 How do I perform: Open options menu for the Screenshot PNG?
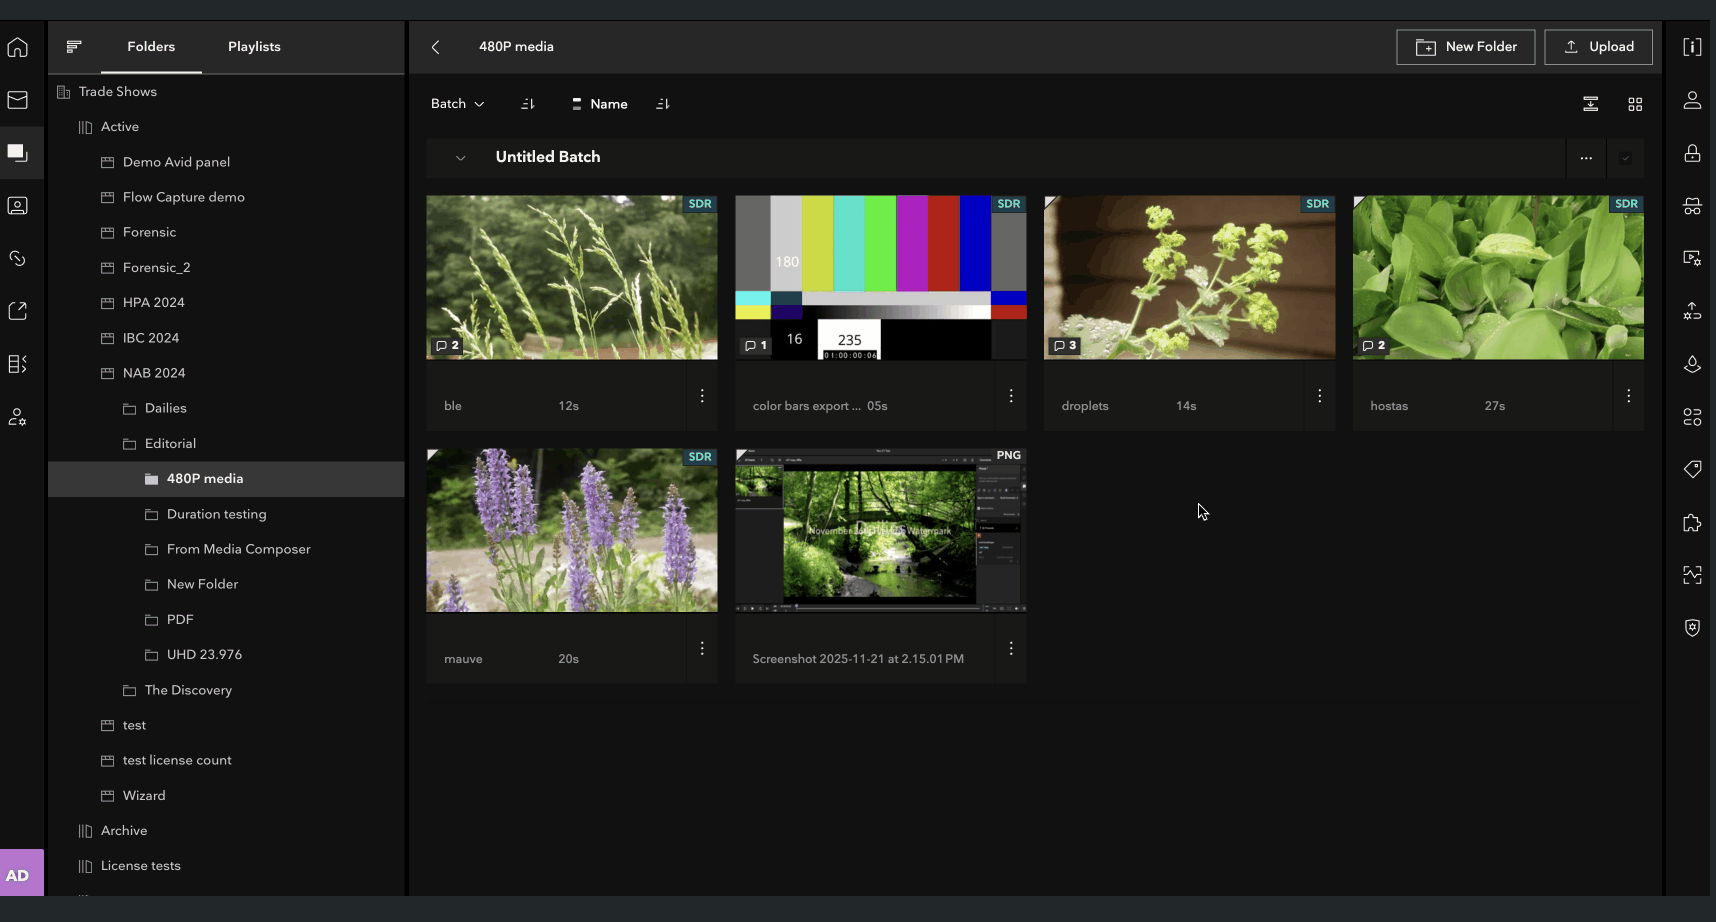[x=1011, y=649]
